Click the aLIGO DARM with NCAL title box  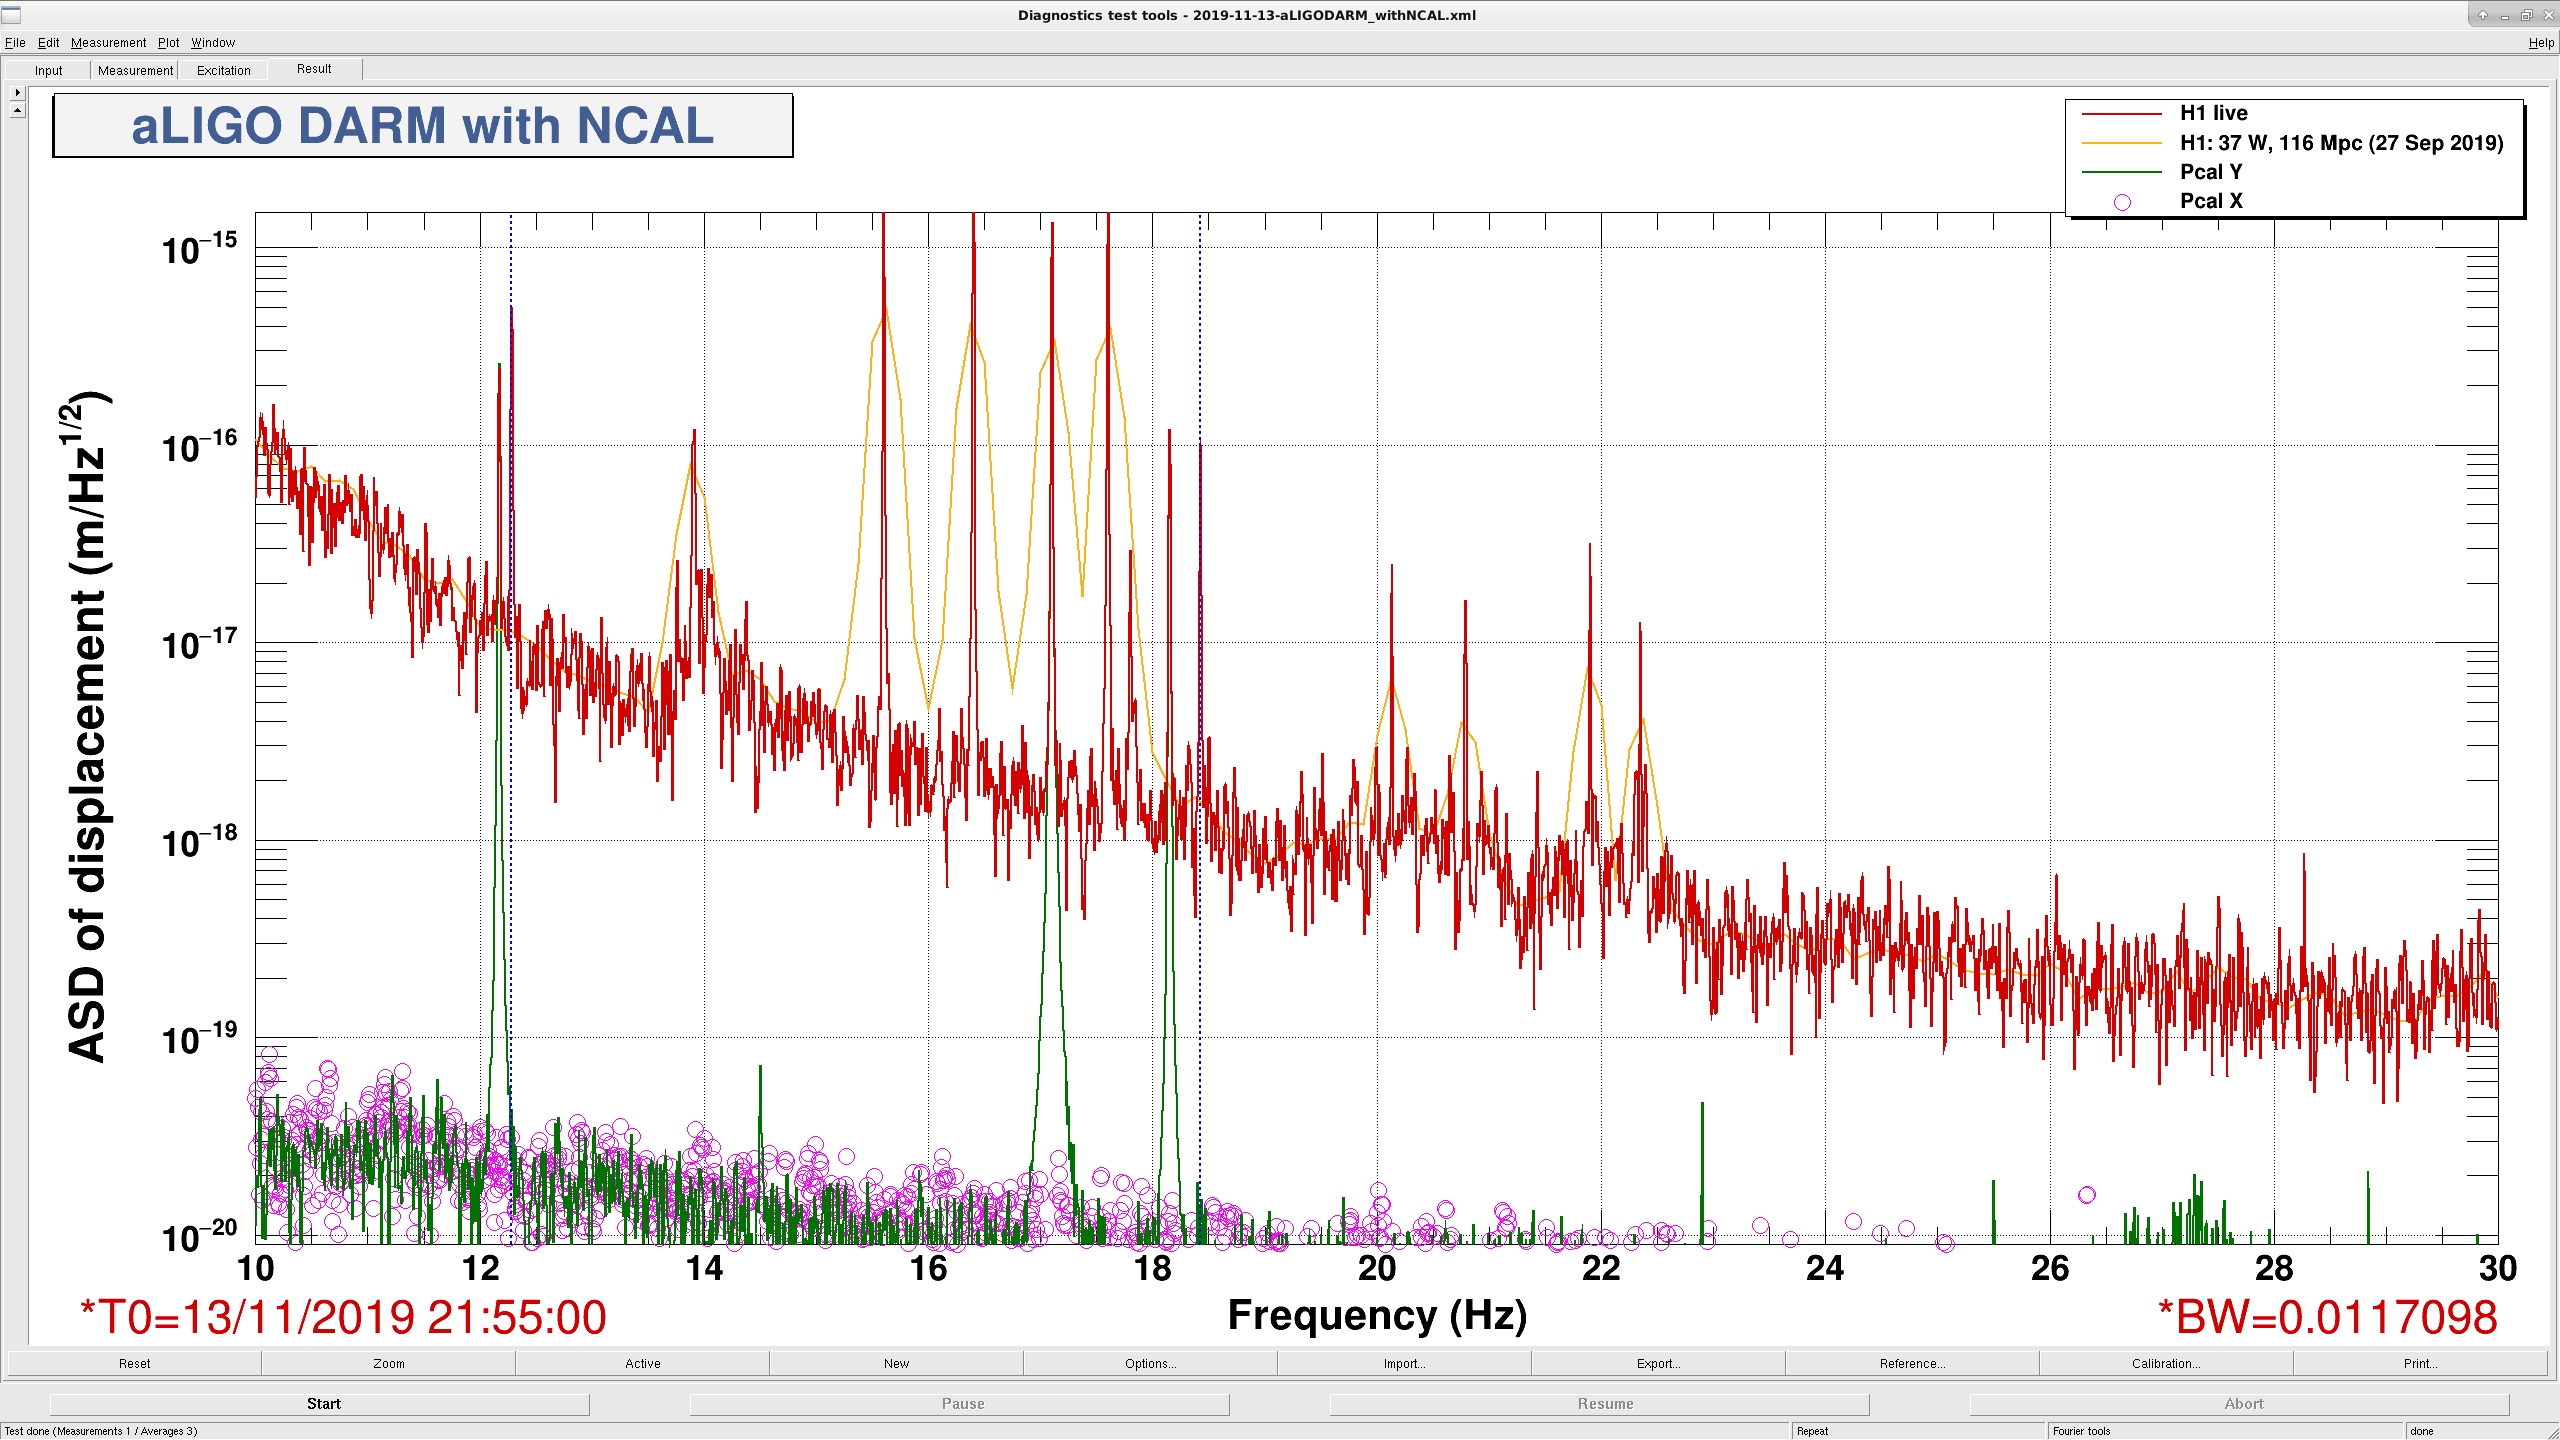423,126
